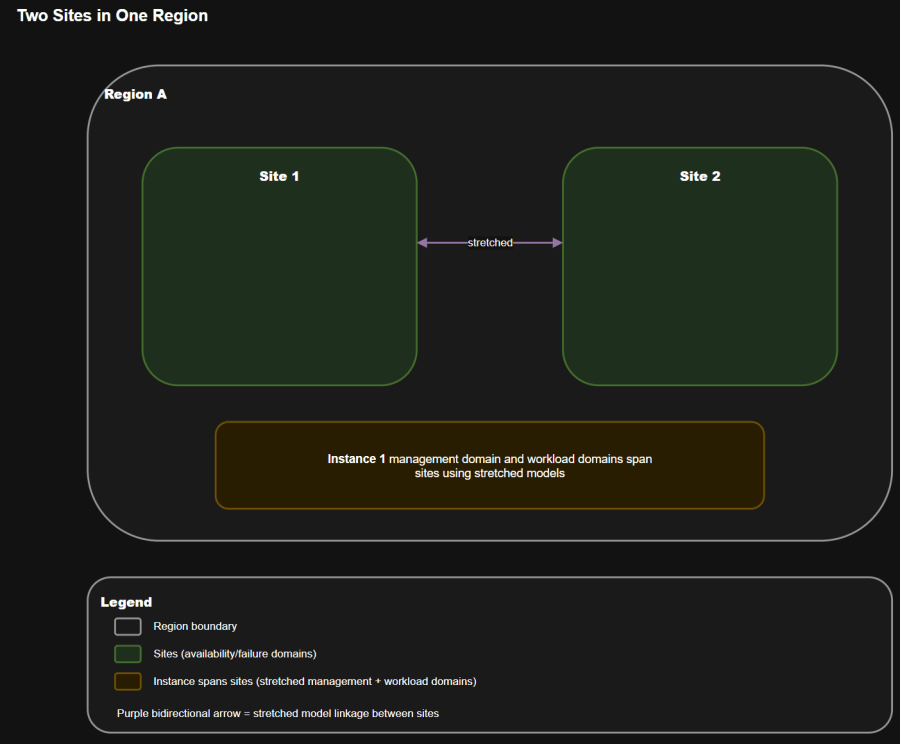The width and height of the screenshot is (900, 744).
Task: Click the purple bidirectional arrow note text
Action: pyautogui.click(x=277, y=714)
